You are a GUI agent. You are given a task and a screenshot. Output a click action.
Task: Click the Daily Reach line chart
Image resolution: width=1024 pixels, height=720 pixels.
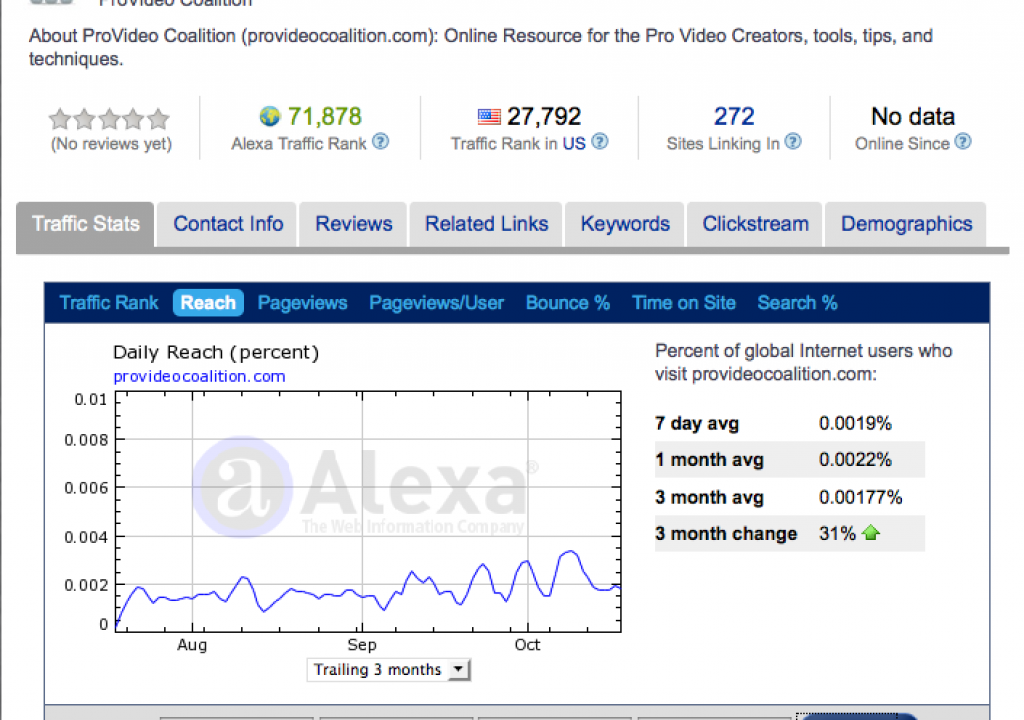click(x=368, y=512)
